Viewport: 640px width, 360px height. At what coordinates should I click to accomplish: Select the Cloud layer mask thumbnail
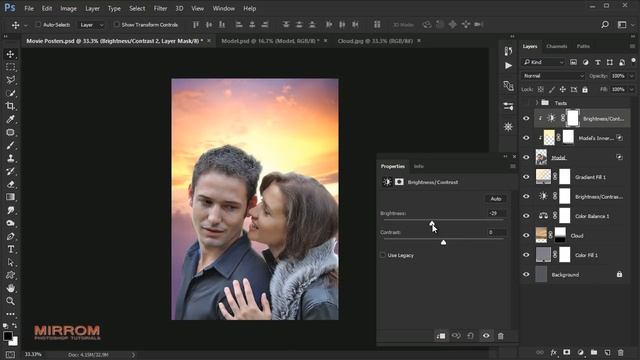coord(560,235)
